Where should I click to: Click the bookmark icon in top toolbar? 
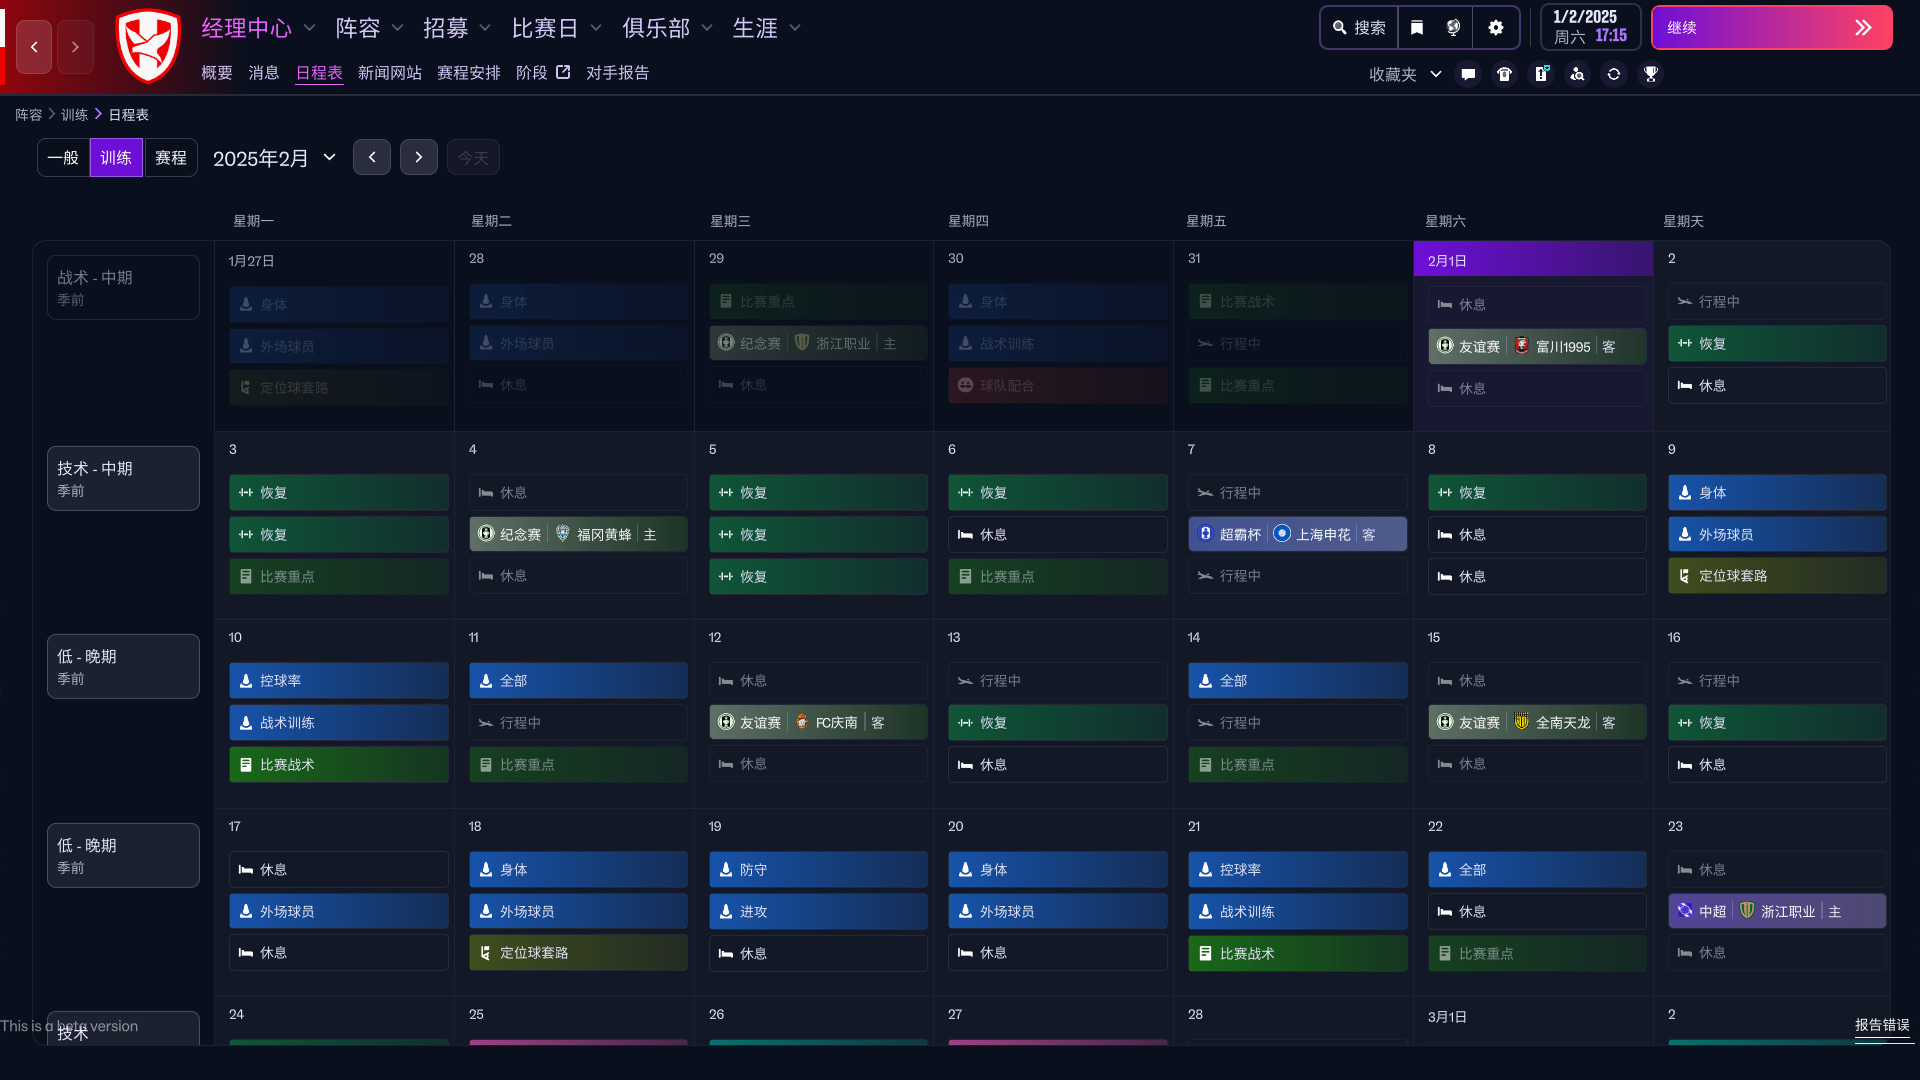1417,28
